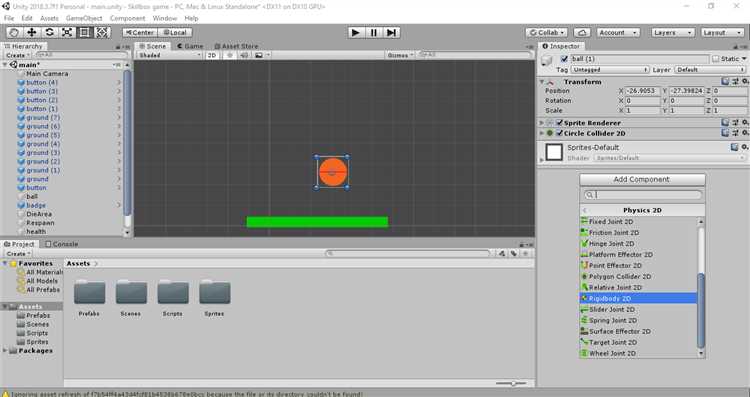Click Position X value field

pyautogui.click(x=642, y=91)
